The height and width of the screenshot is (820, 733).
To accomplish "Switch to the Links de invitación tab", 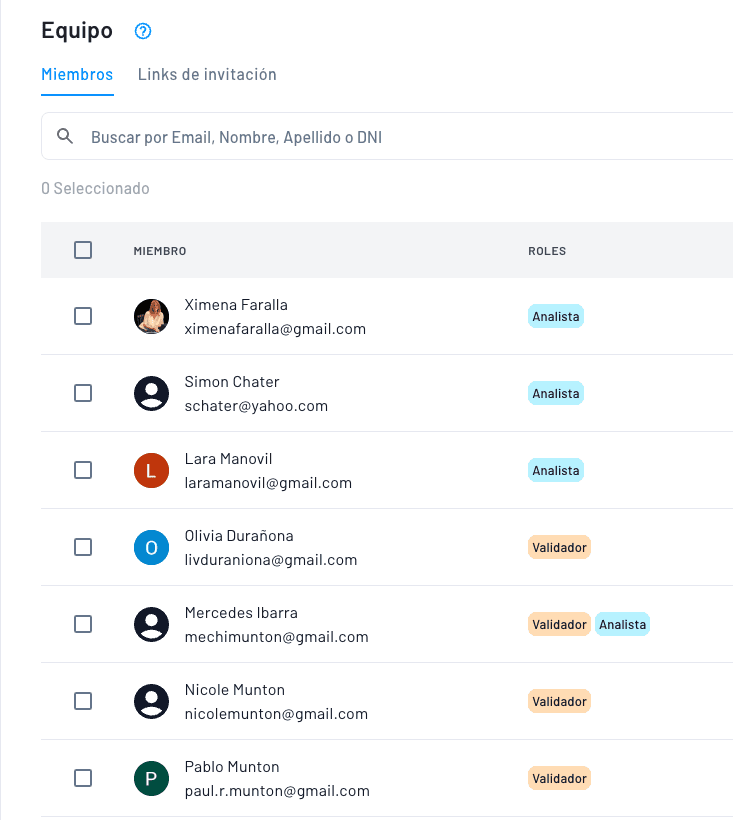I will pyautogui.click(x=207, y=74).
